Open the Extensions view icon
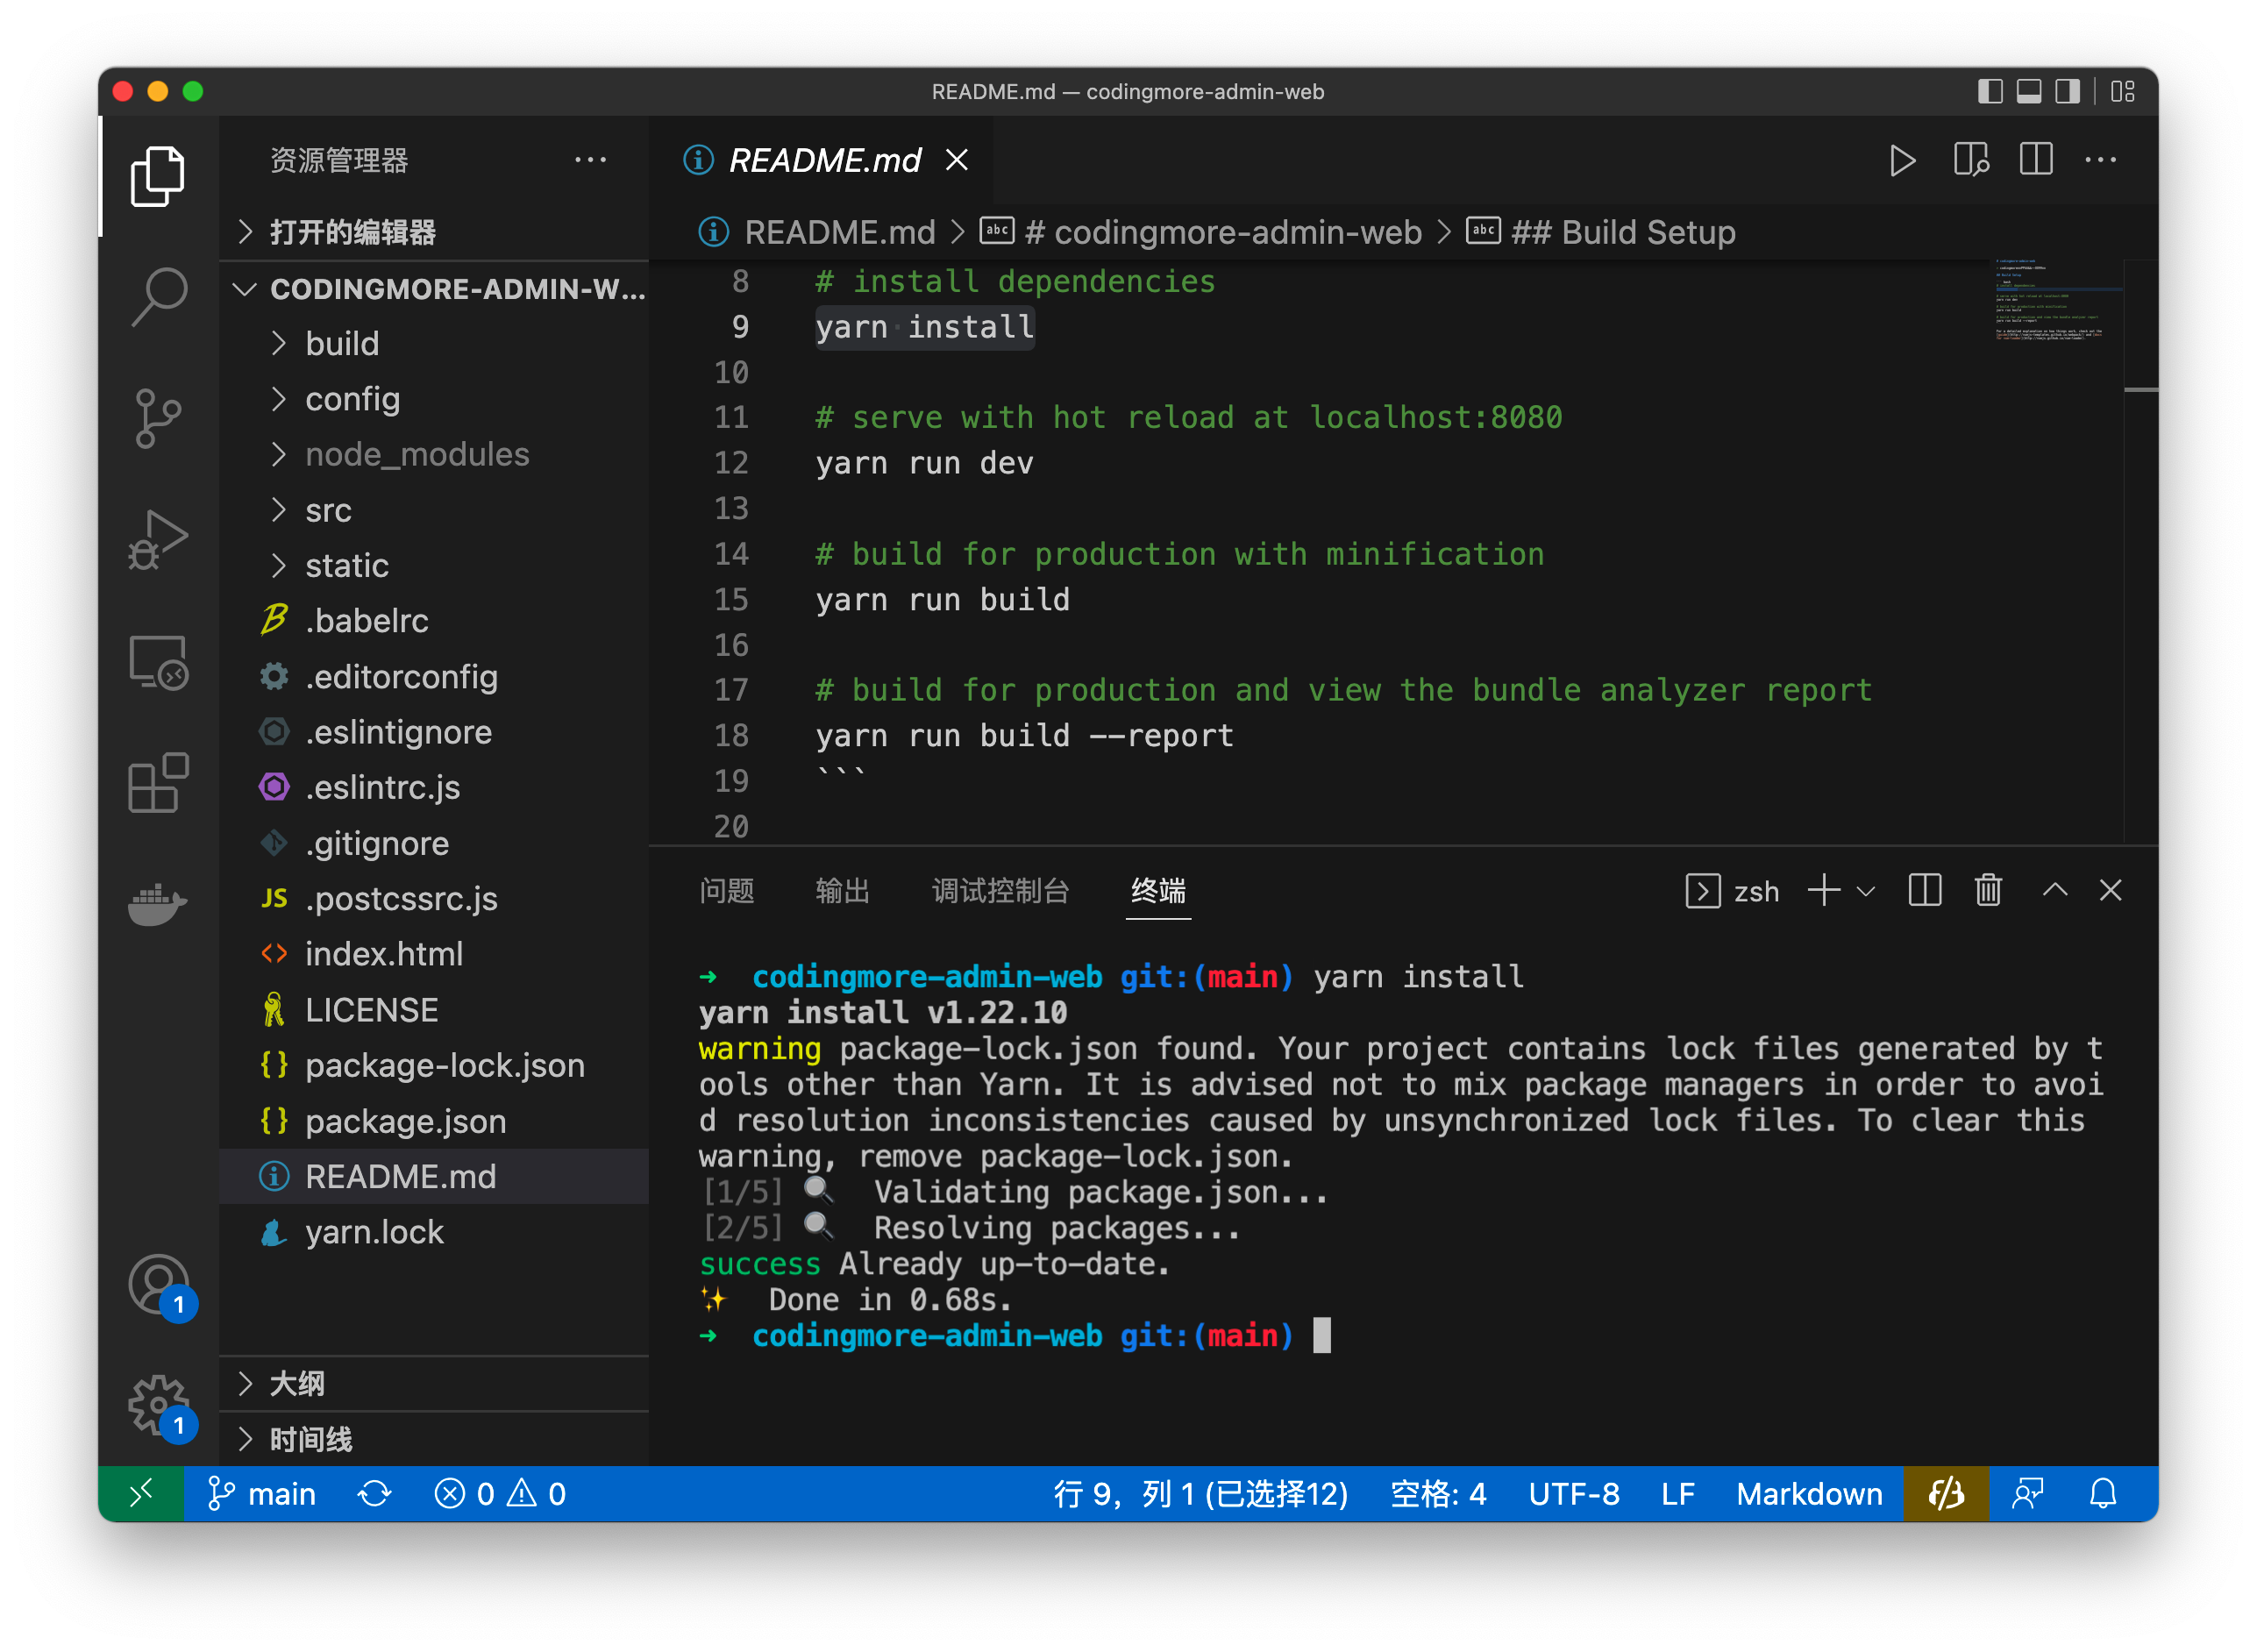 pos(158,783)
